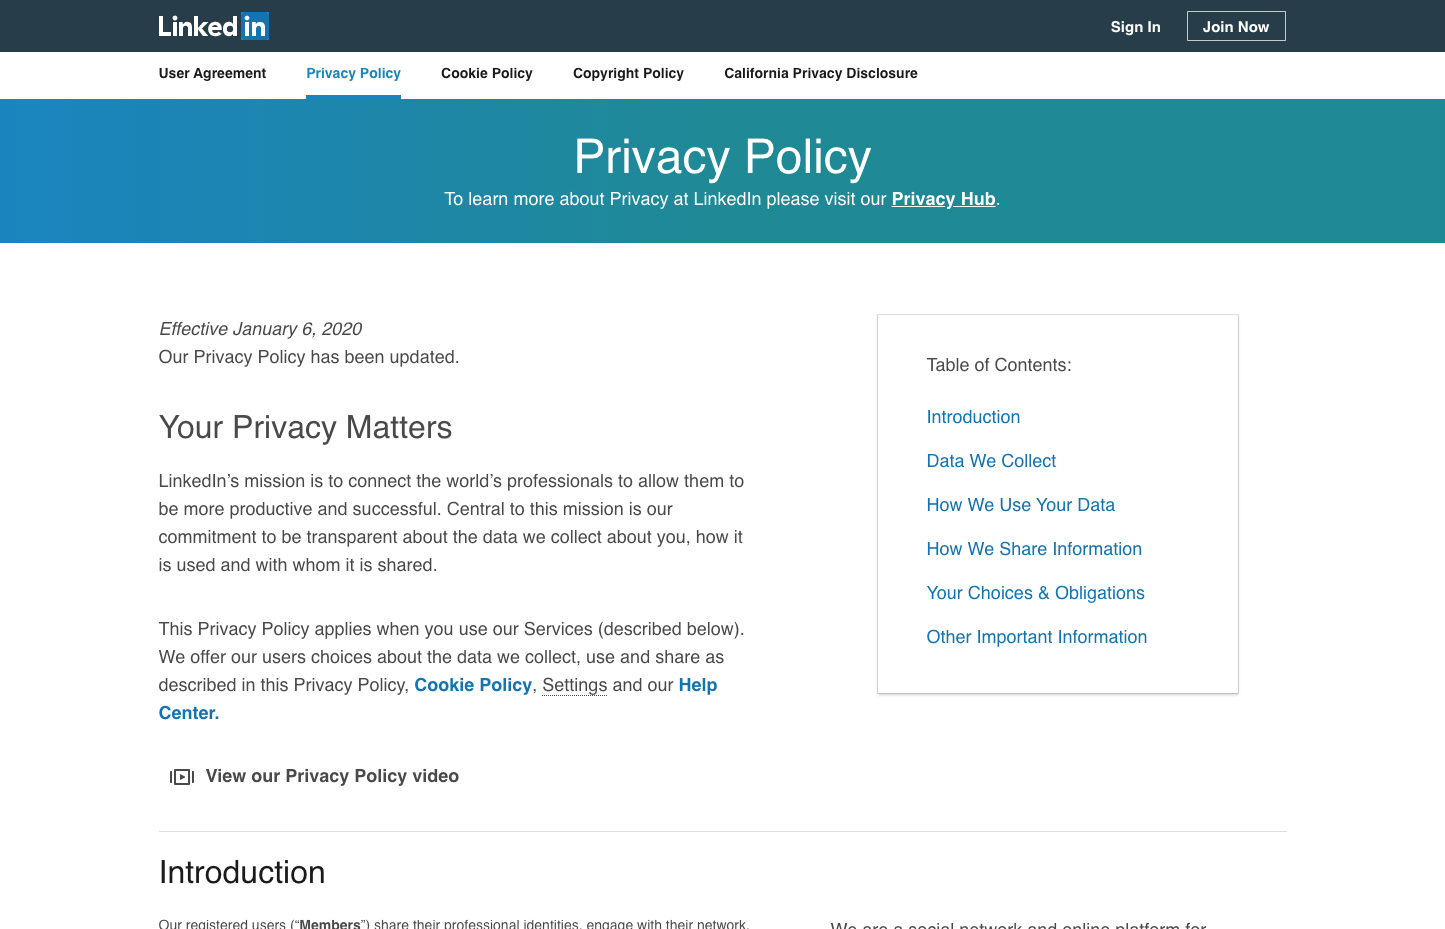The height and width of the screenshot is (929, 1445).
Task: Switch to the User Agreement tab
Action: (x=212, y=73)
